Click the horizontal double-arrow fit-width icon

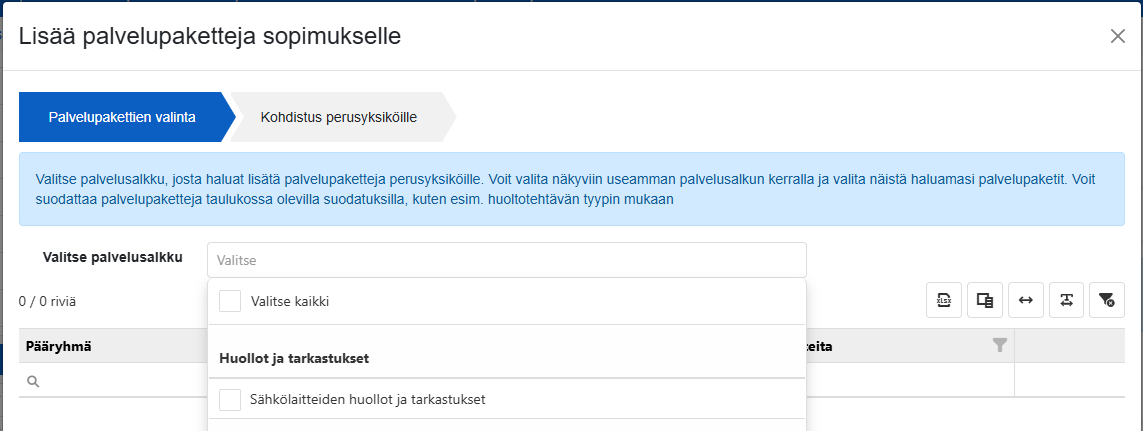click(1026, 300)
